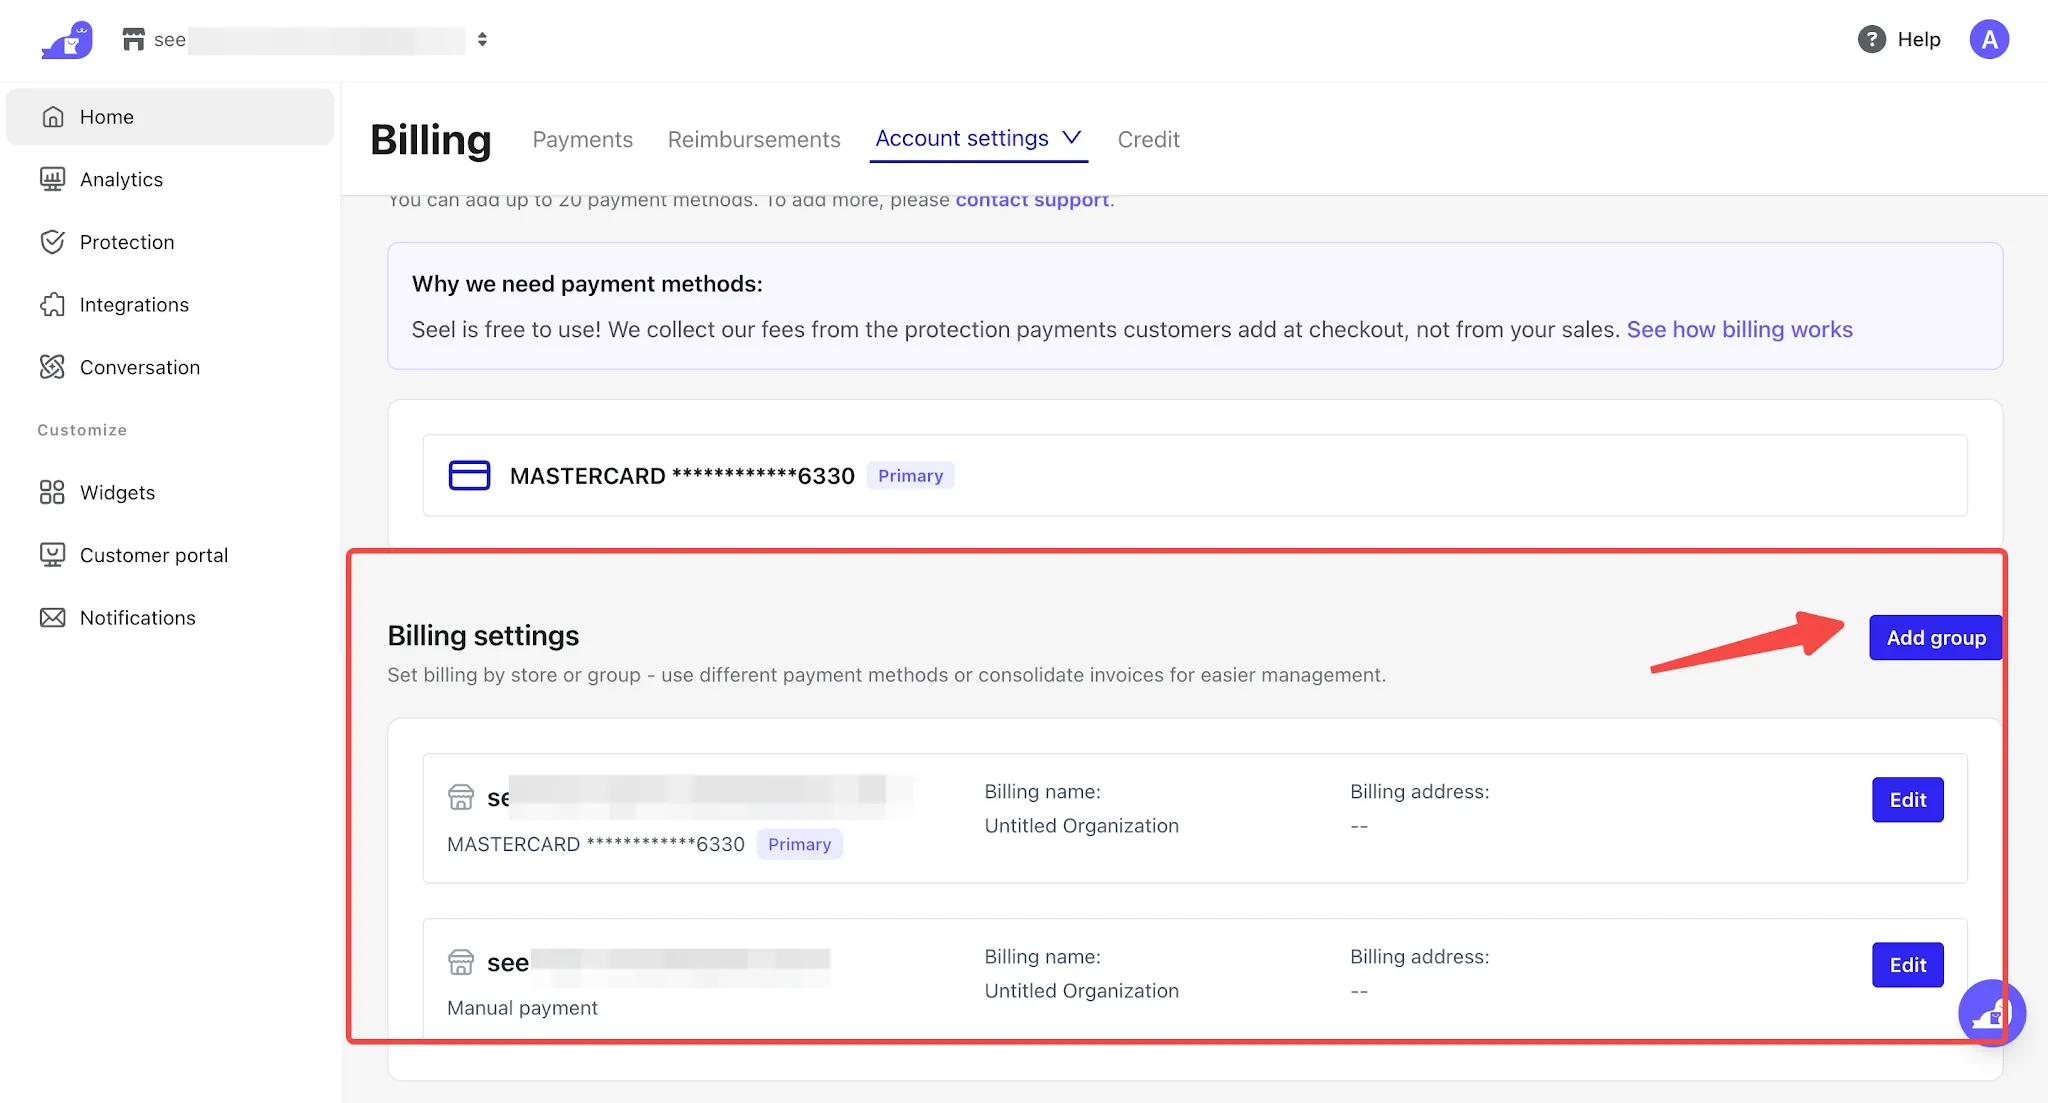The height and width of the screenshot is (1103, 2048).
Task: Click the Home house icon
Action: point(53,117)
